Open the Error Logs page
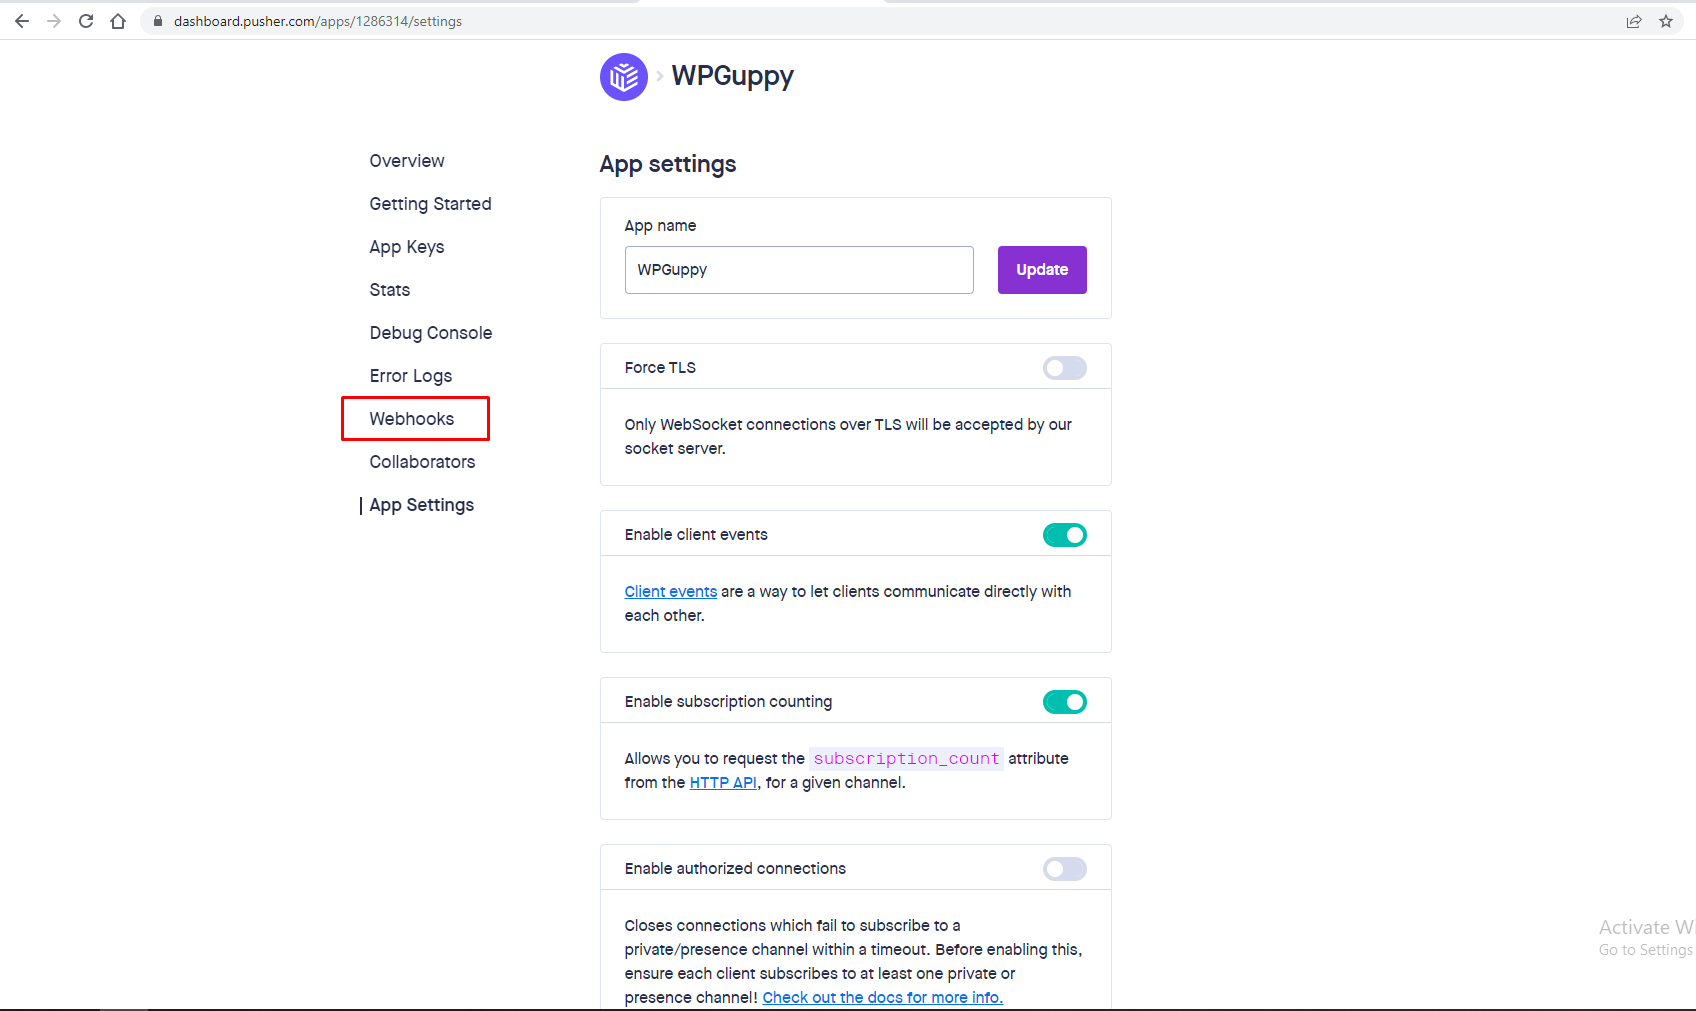The height and width of the screenshot is (1011, 1696). click(x=411, y=376)
